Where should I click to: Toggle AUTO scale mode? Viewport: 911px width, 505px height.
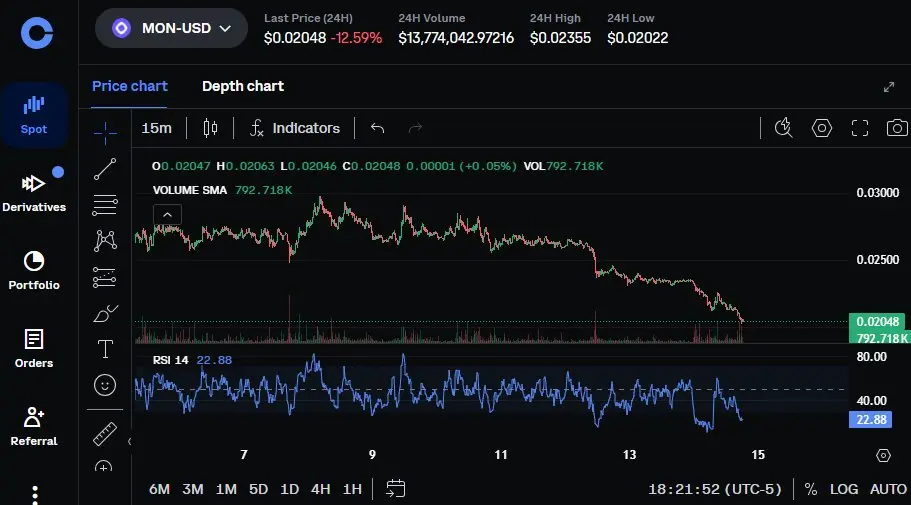[888, 489]
